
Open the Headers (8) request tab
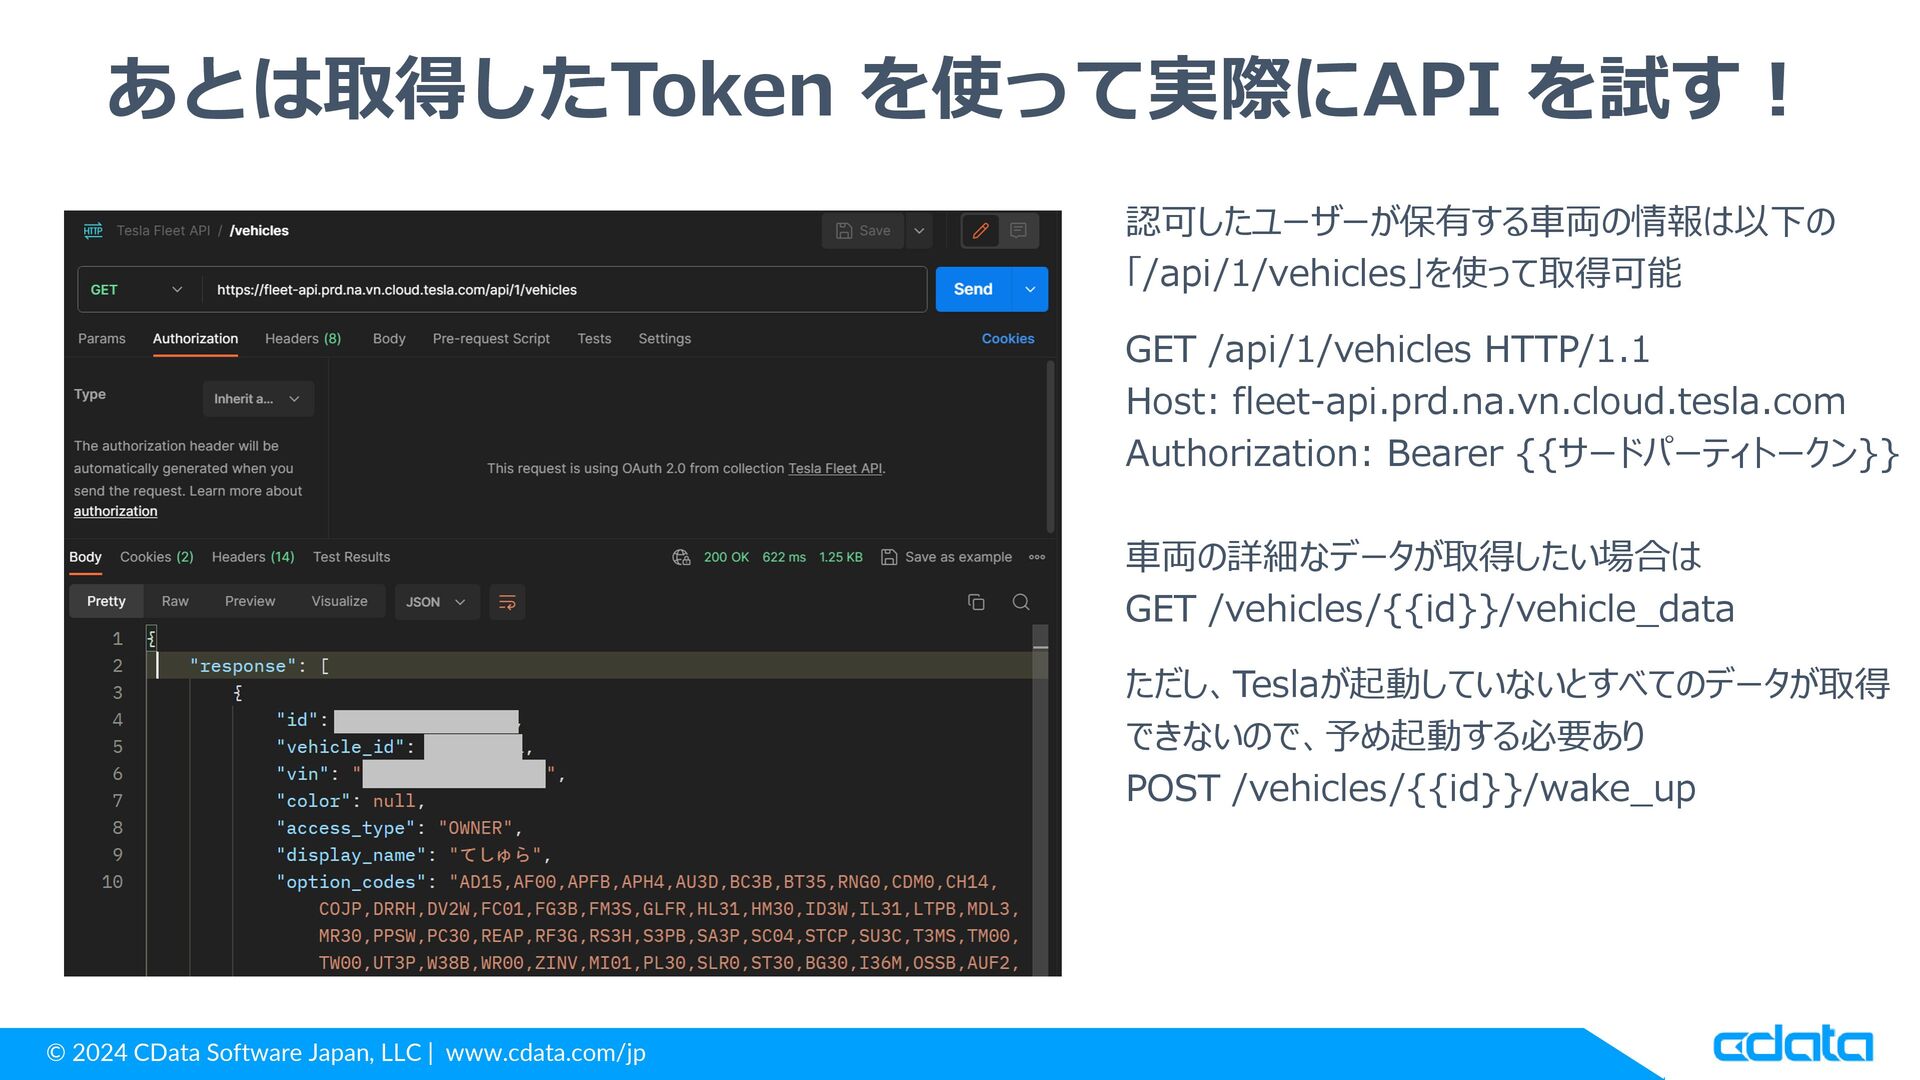[x=303, y=339]
